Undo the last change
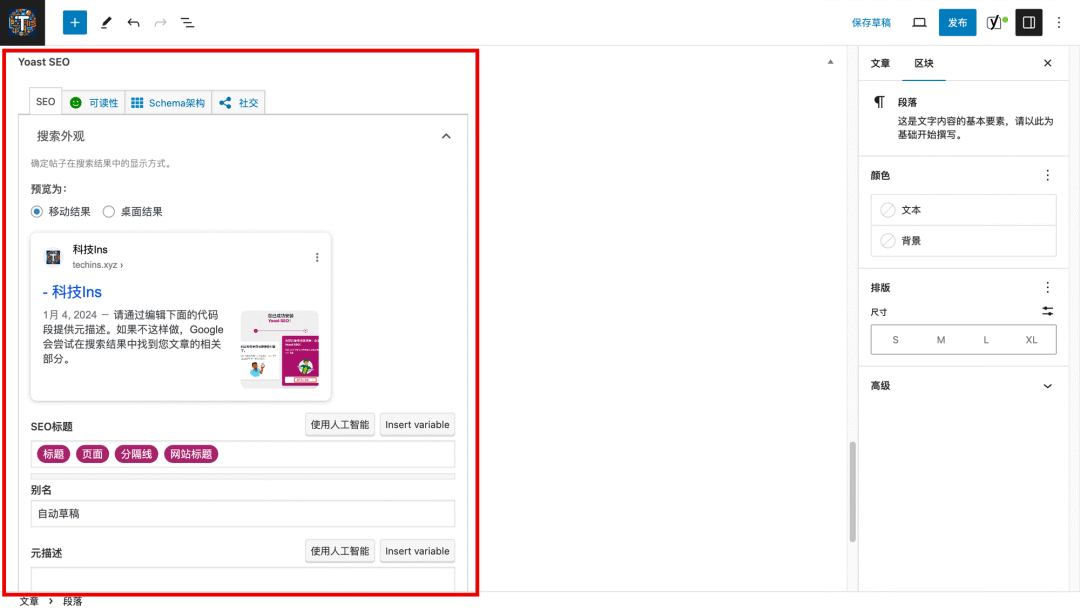This screenshot has height=610, width=1080. 134,23
